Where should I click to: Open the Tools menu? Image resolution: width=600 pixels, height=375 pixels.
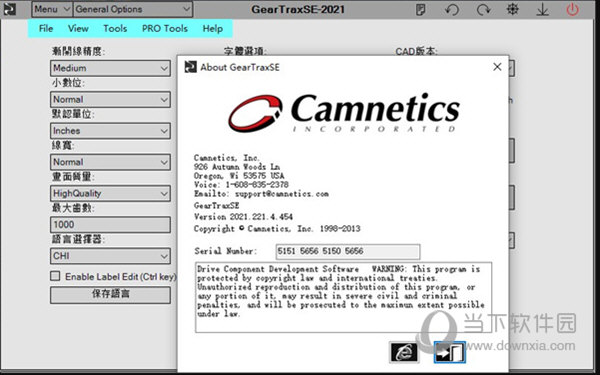[x=115, y=29]
